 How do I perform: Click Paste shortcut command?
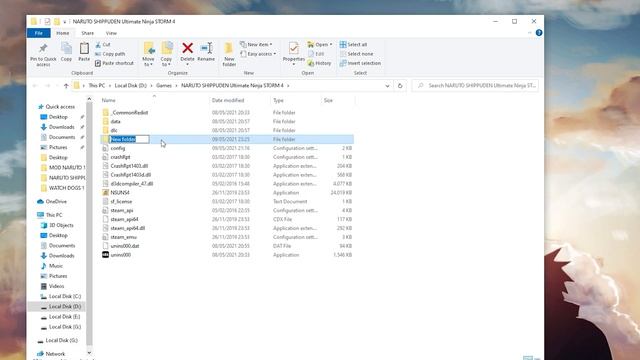114,63
